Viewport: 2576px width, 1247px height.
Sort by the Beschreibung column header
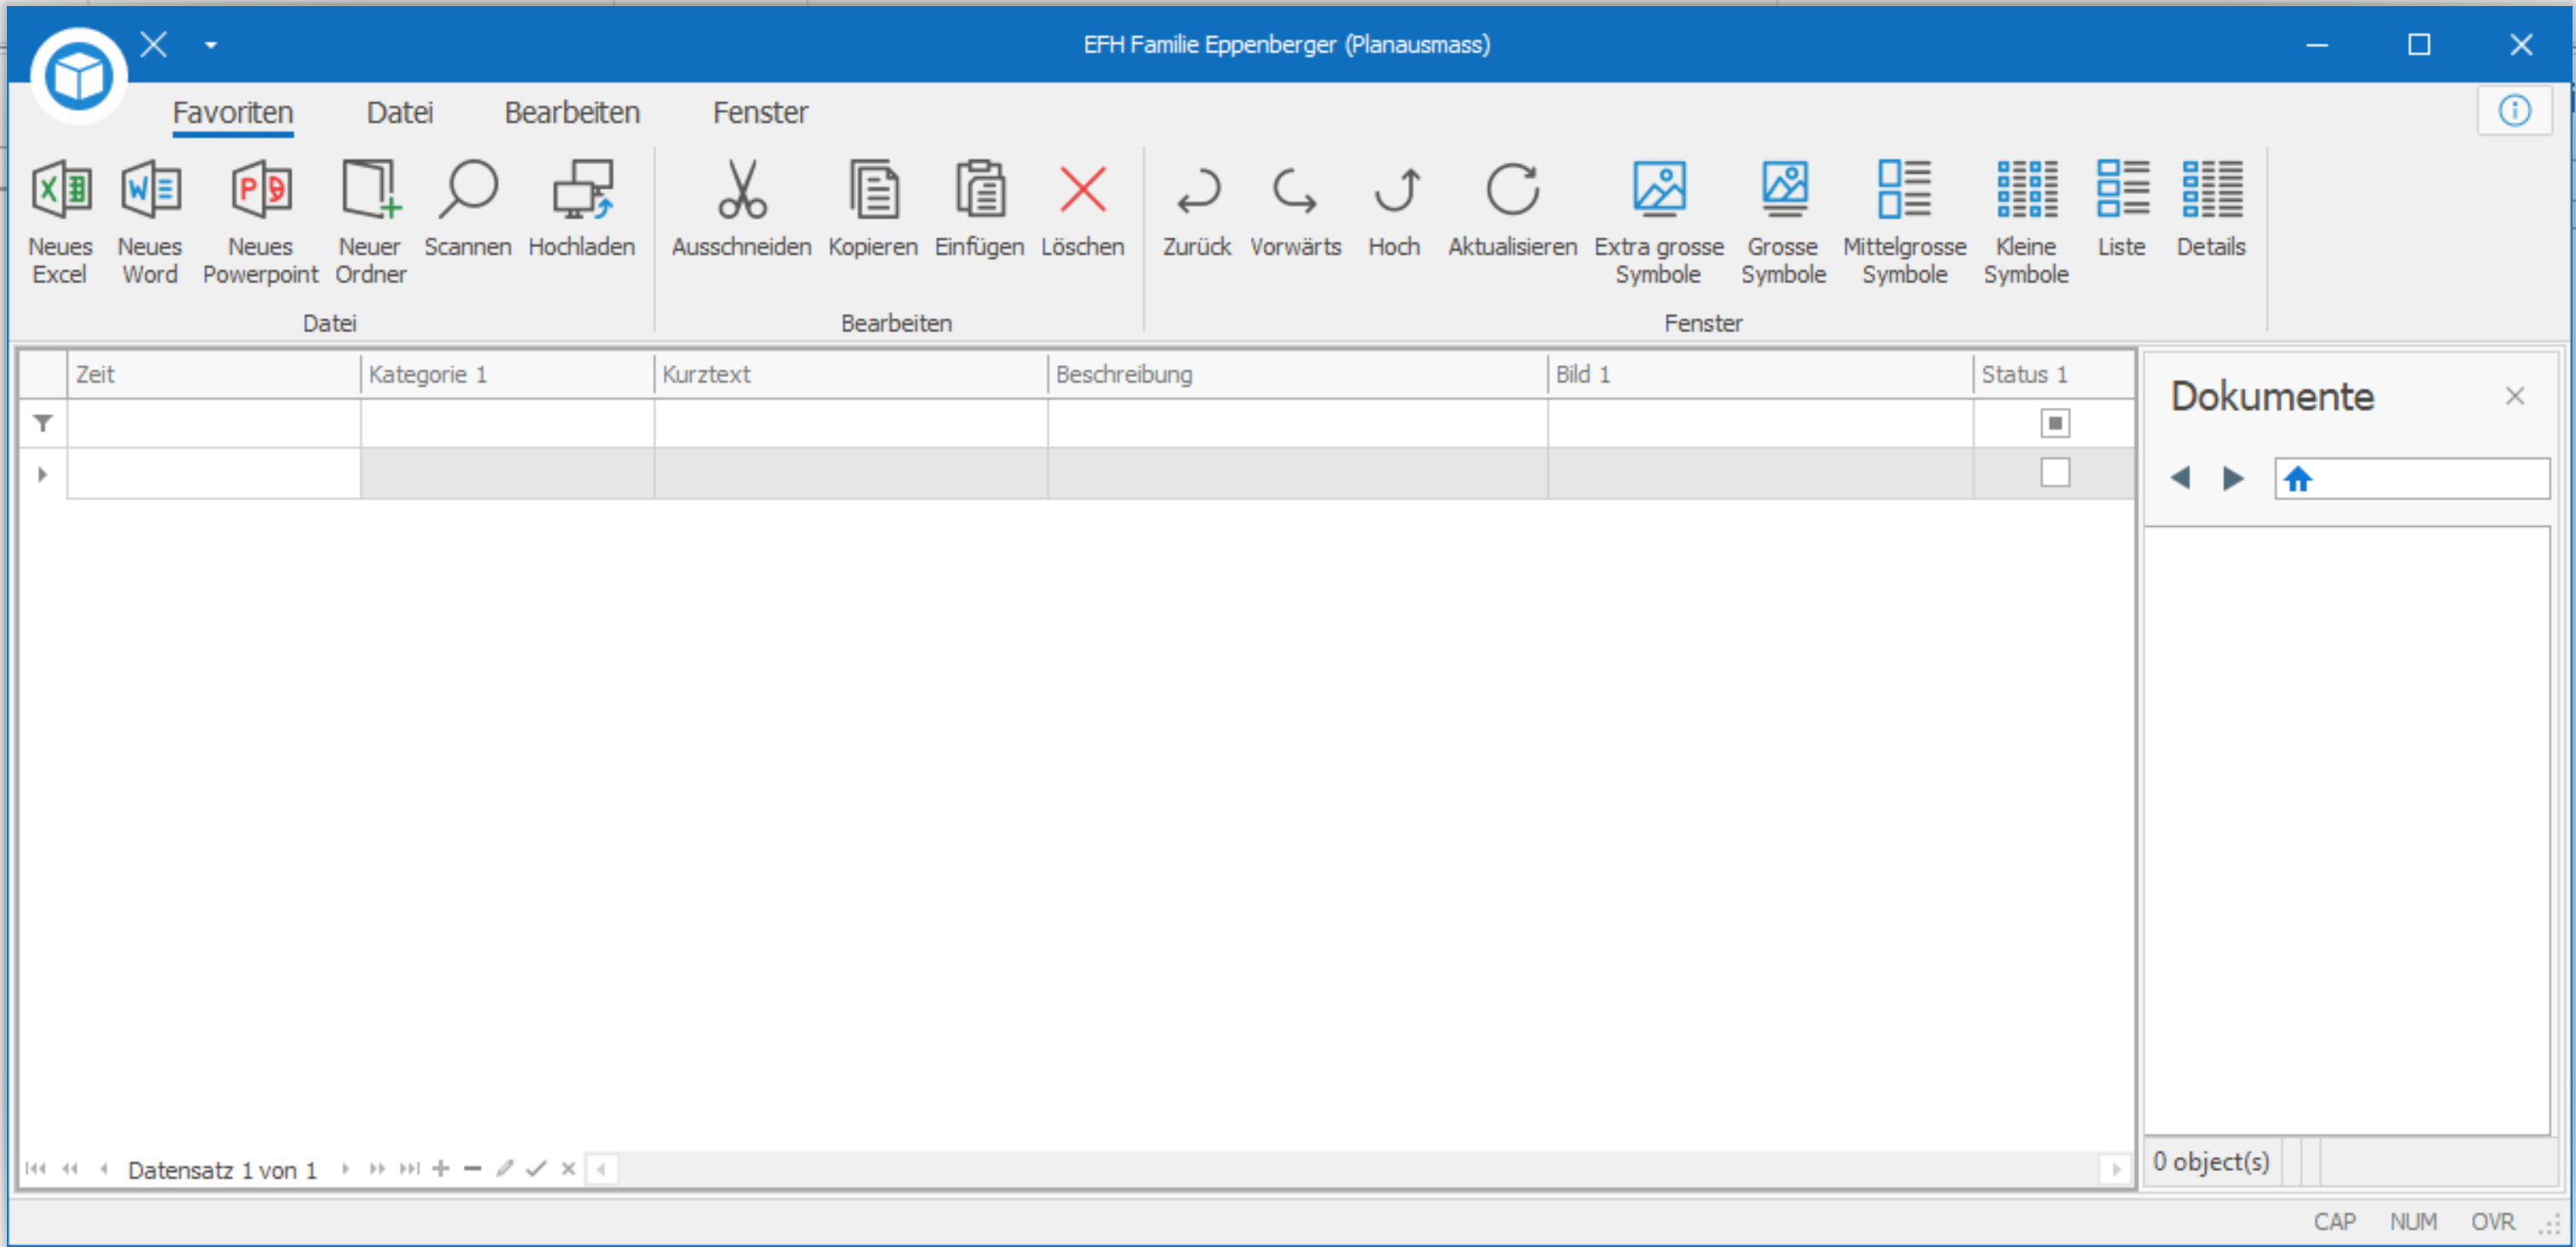point(1298,374)
